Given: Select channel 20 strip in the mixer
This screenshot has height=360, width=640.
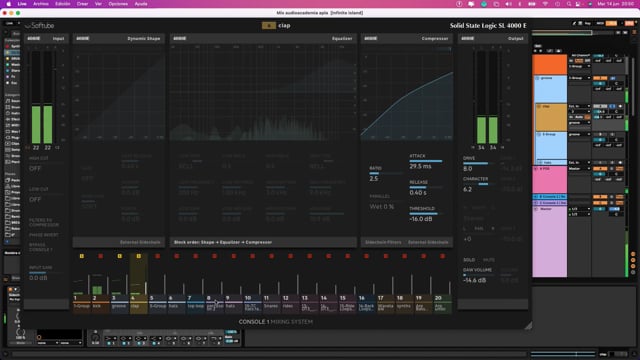Looking at the screenshot, I should [x=442, y=304].
